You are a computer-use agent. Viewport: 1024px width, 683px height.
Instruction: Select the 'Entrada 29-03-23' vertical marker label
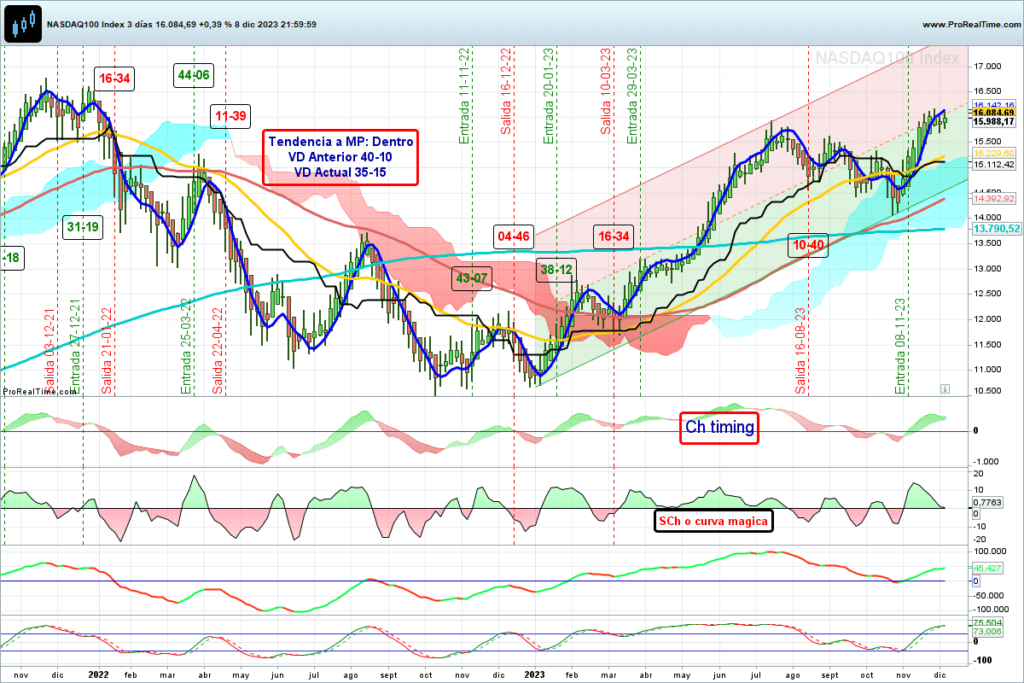(632, 96)
